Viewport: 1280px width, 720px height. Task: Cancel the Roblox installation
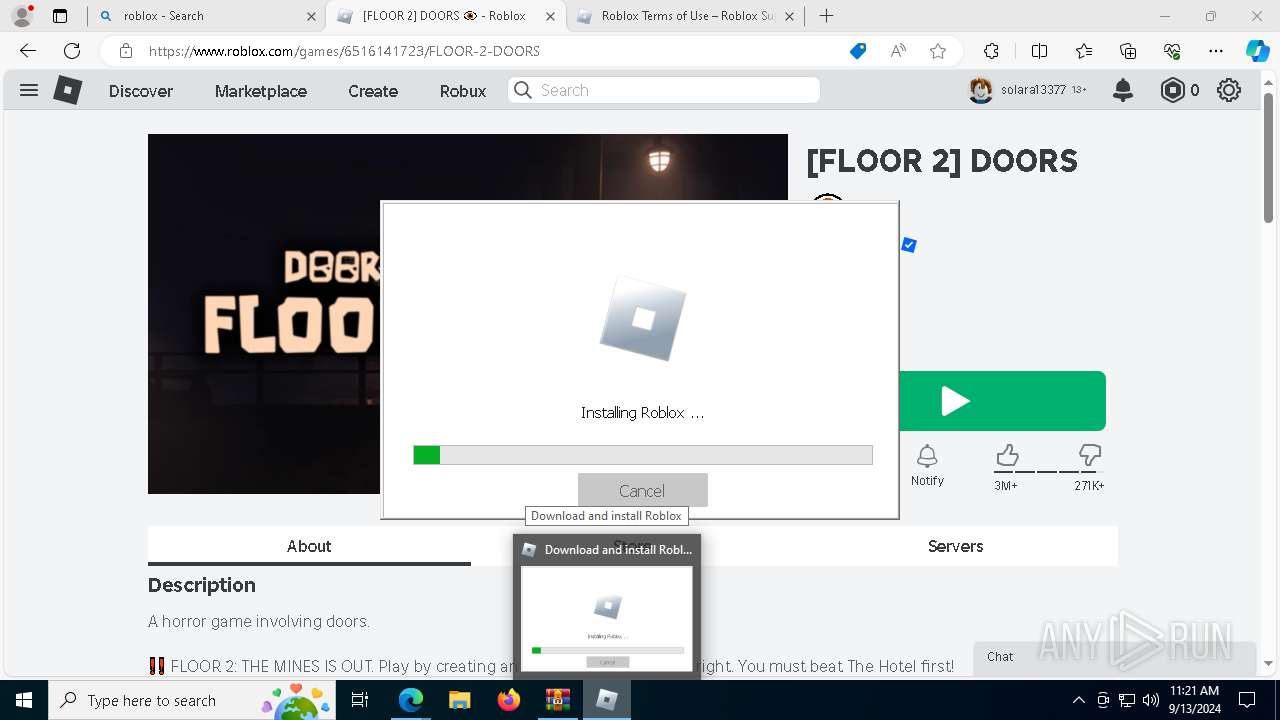tap(642, 490)
